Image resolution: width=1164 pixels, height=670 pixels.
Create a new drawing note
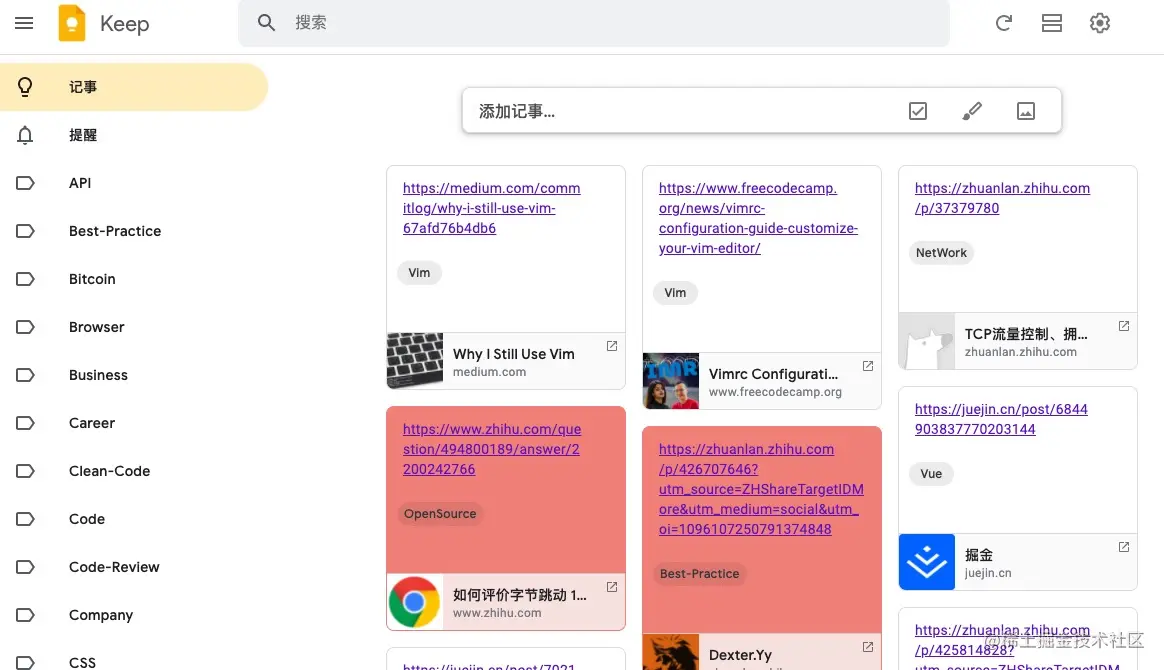(x=972, y=111)
